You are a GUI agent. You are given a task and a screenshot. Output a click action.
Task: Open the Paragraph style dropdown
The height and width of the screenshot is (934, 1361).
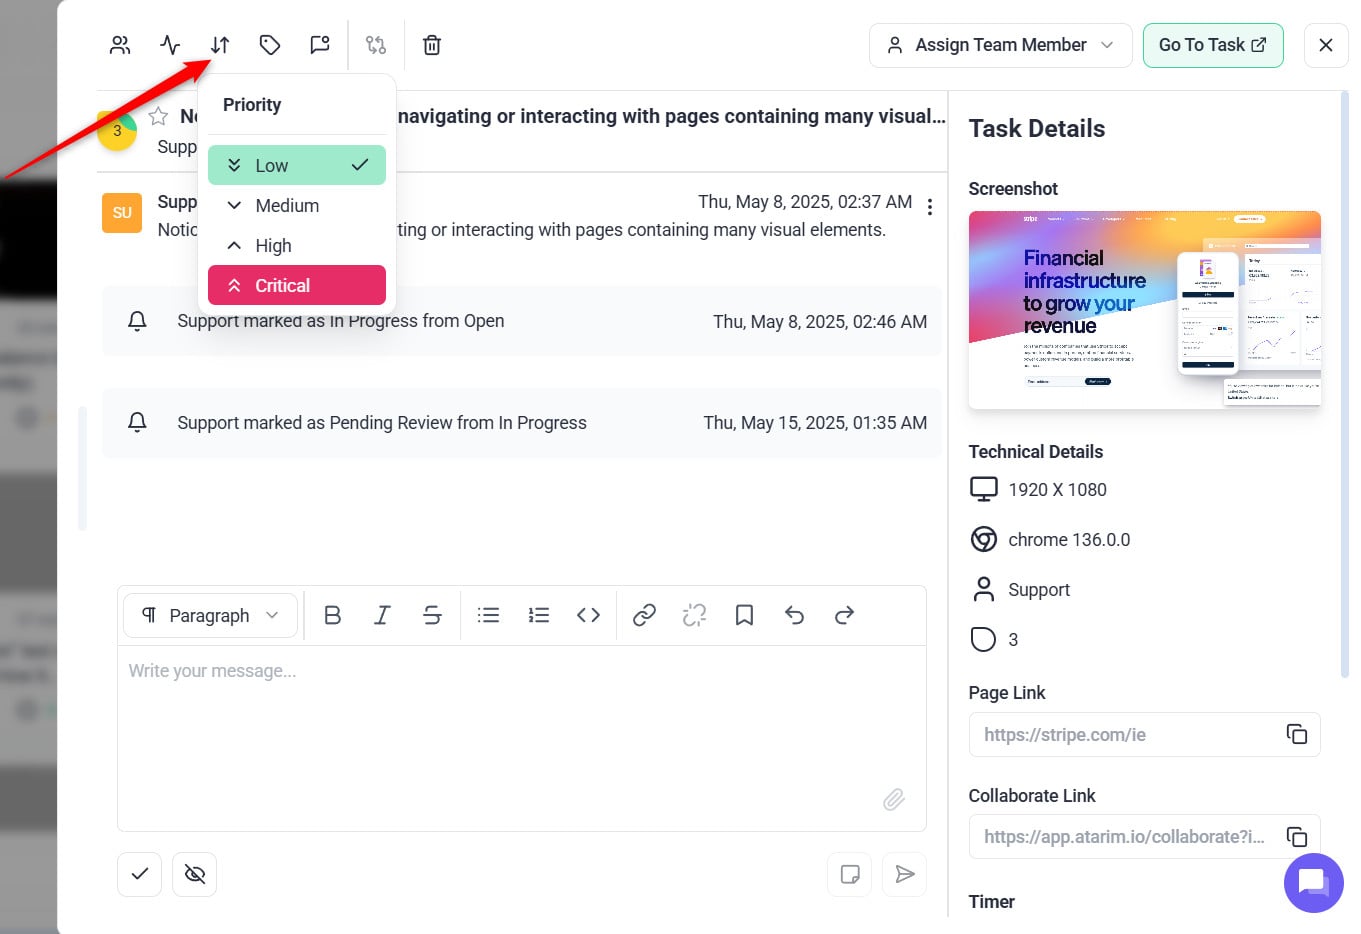(210, 615)
